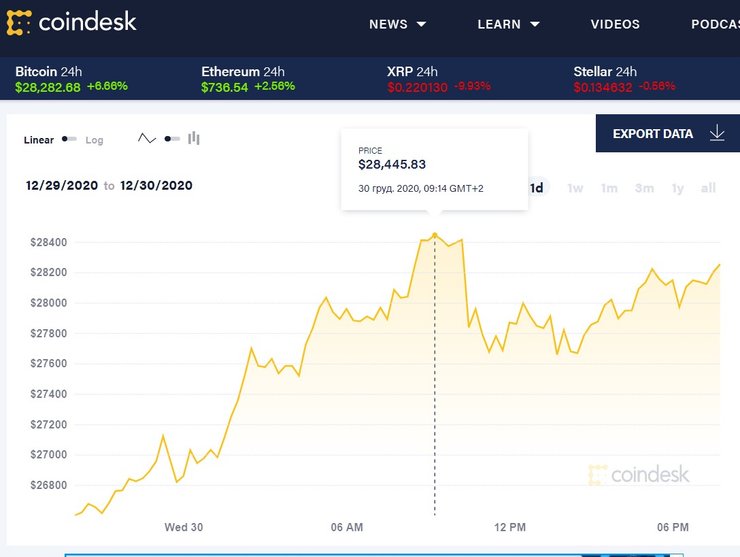Click the $28400 axis label
The width and height of the screenshot is (740, 557).
pos(49,242)
